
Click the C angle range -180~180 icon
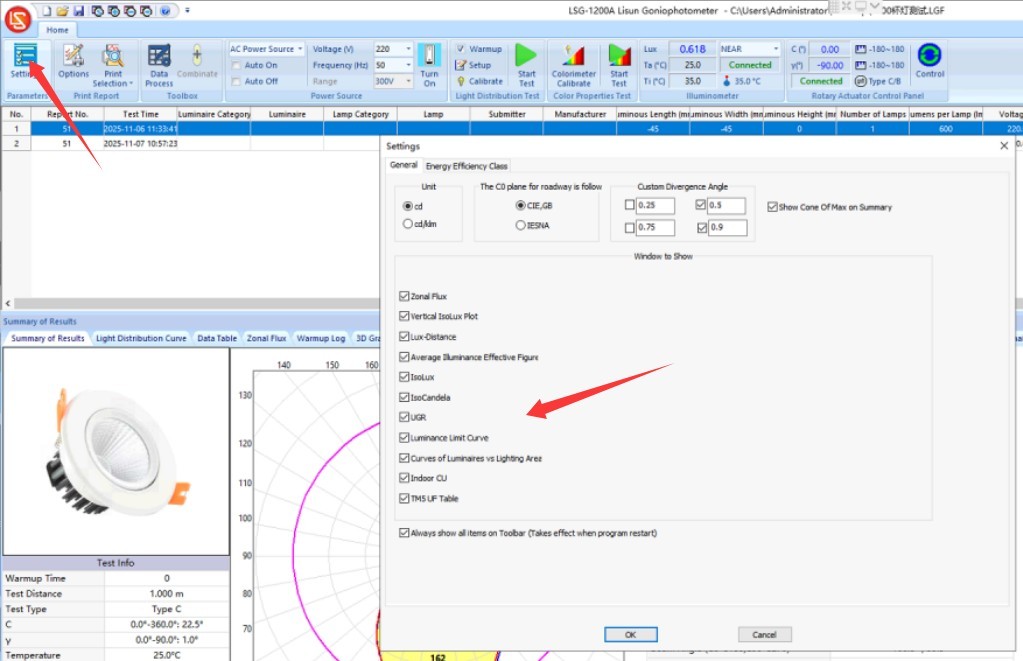point(861,49)
